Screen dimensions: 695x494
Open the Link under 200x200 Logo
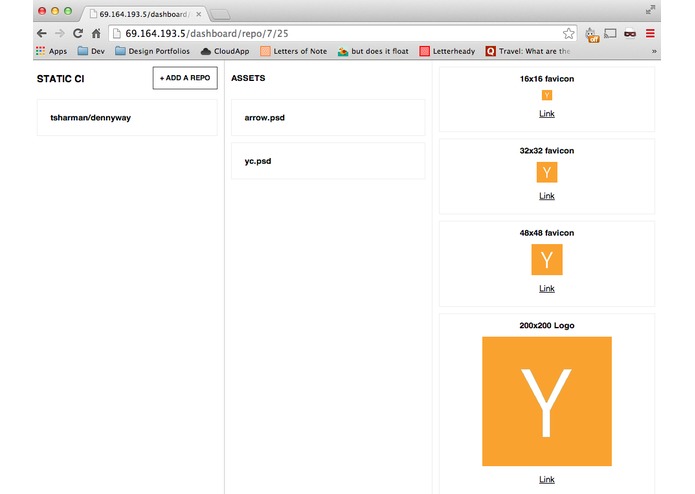[547, 479]
